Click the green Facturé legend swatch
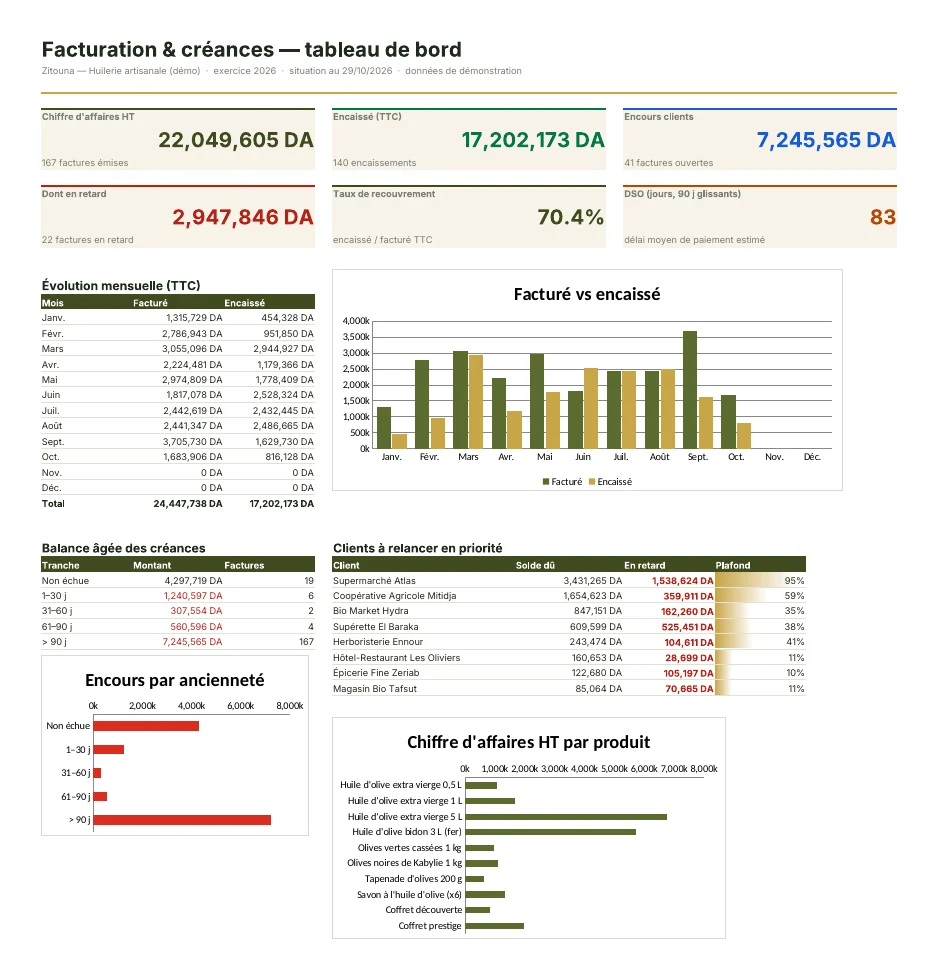This screenshot has height=979, width=937. click(x=546, y=482)
